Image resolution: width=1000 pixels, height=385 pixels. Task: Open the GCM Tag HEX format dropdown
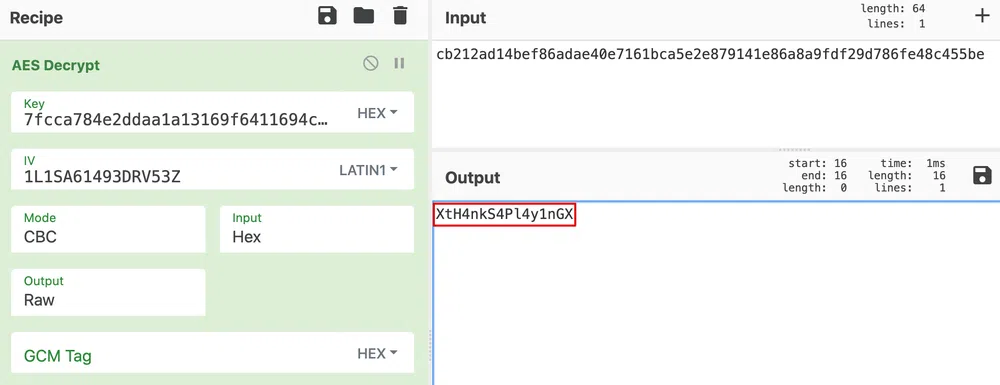coord(377,353)
